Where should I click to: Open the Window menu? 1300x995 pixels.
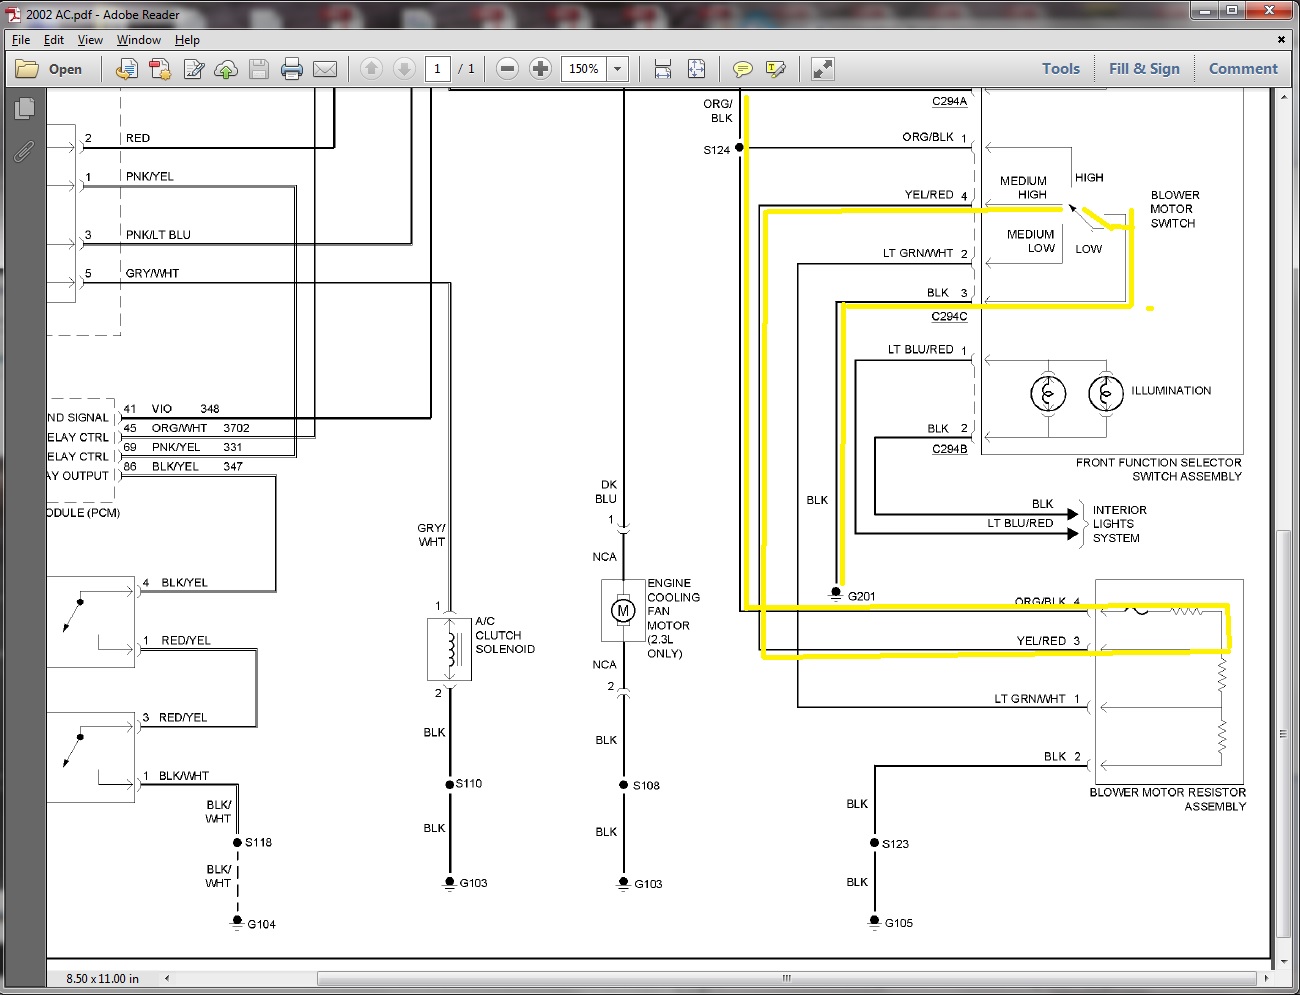[x=138, y=40]
